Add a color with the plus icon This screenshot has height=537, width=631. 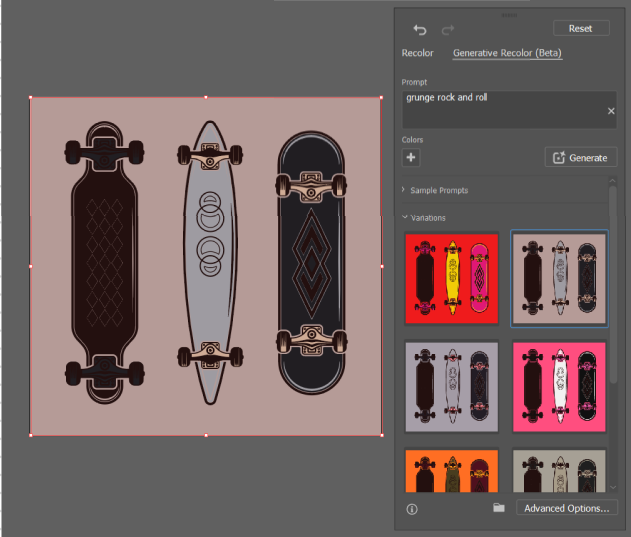click(x=411, y=157)
